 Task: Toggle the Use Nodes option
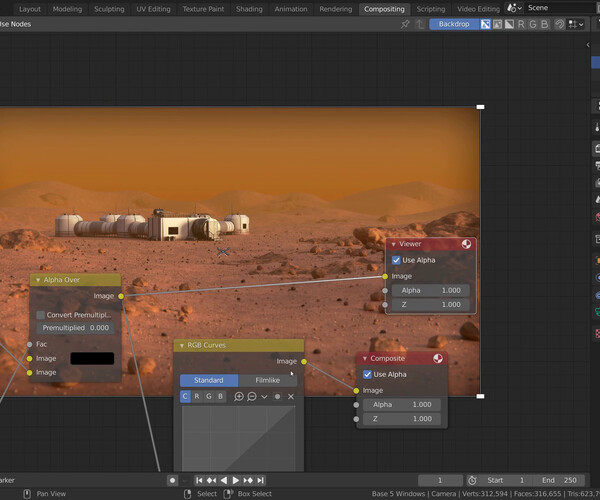[x=15, y=24]
